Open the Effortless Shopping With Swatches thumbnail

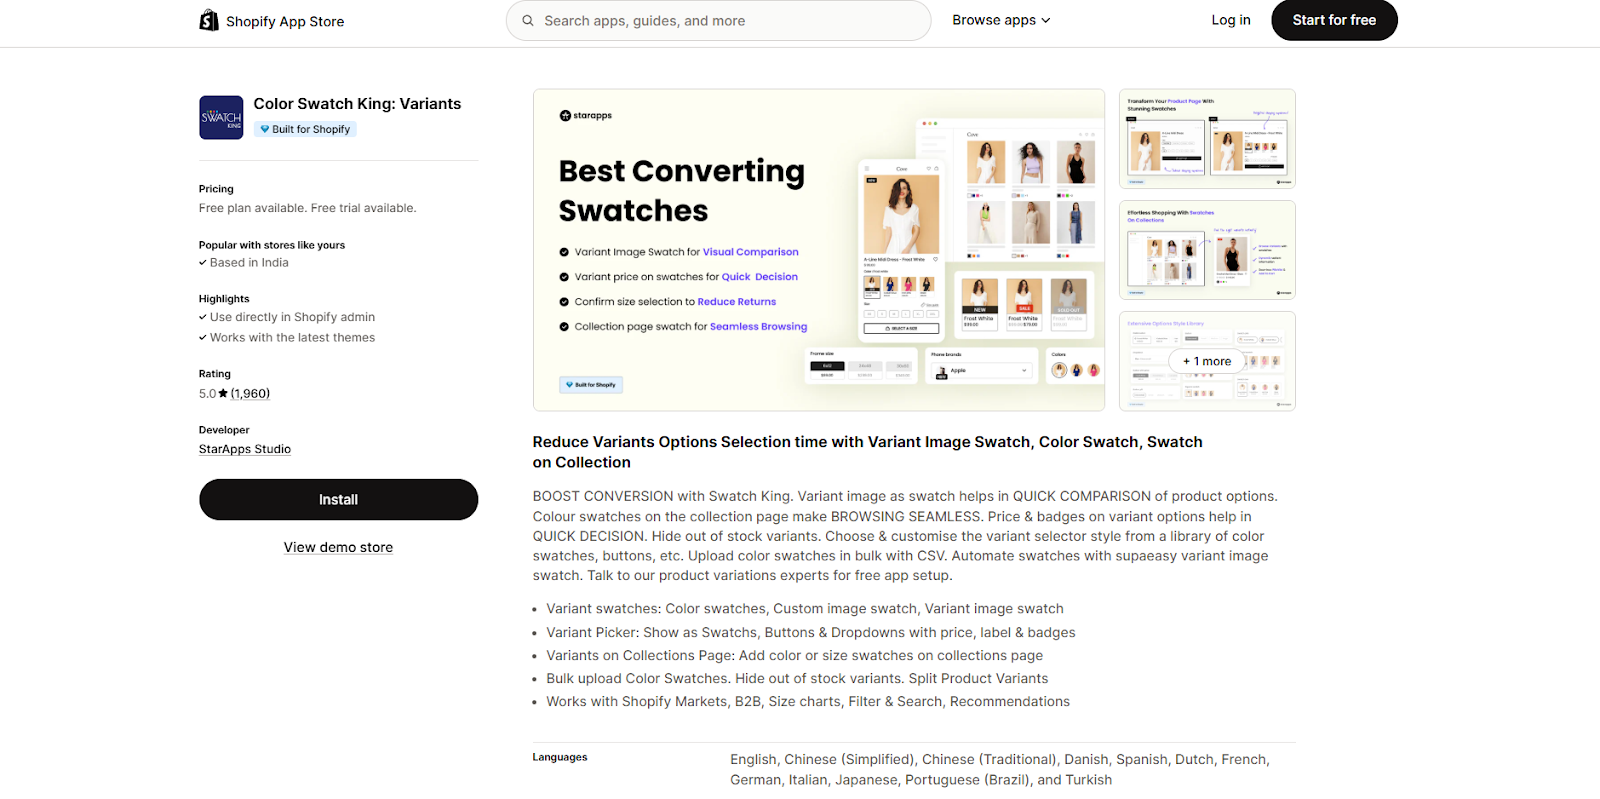point(1207,250)
